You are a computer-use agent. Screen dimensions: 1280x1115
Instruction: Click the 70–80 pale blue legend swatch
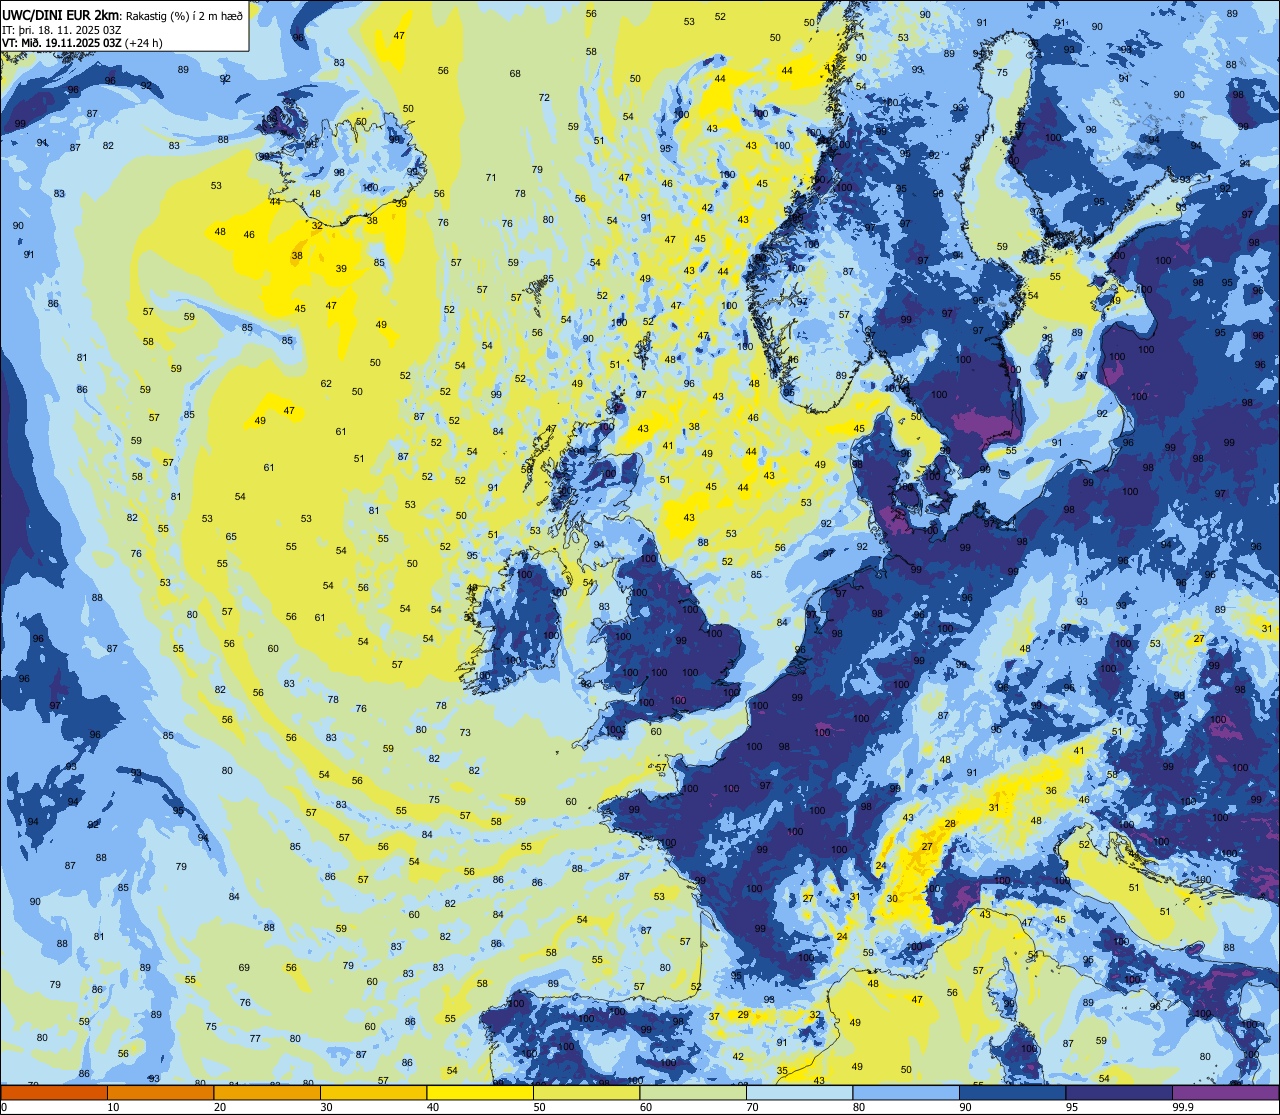tap(799, 1093)
